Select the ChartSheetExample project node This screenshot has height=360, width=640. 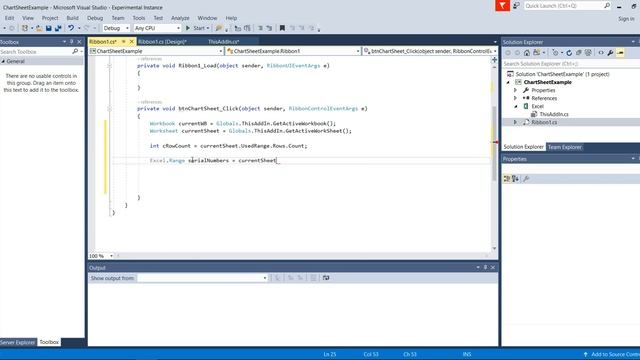pyautogui.click(x=547, y=82)
